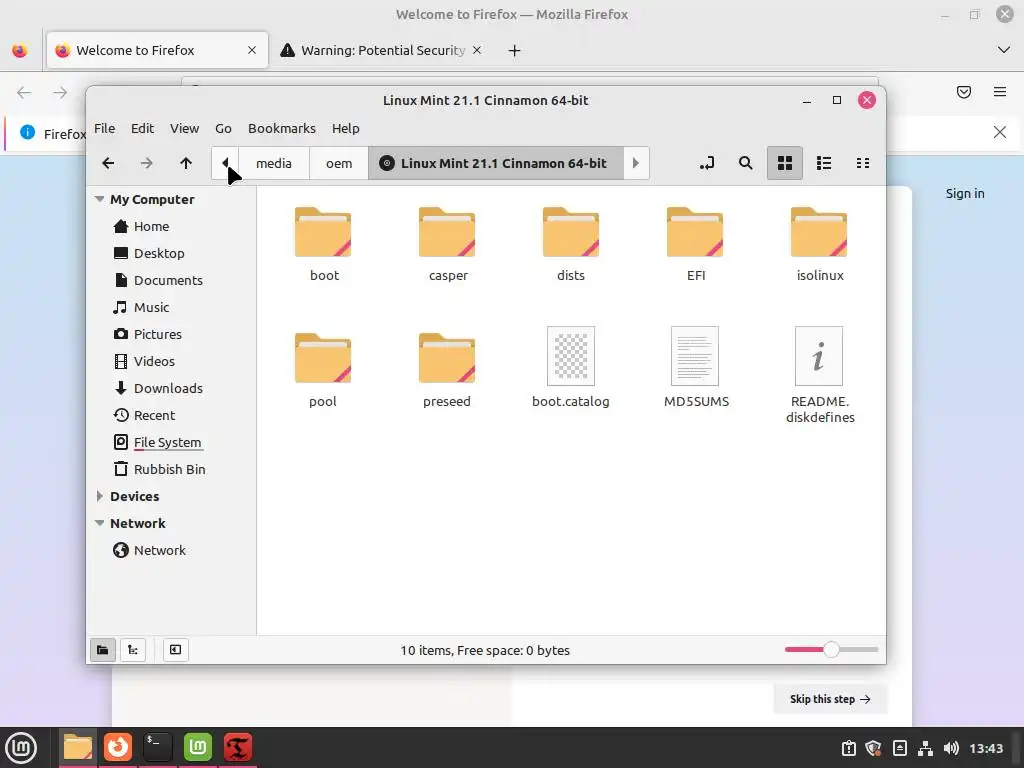Toggle location entry mode in path bar

707,163
